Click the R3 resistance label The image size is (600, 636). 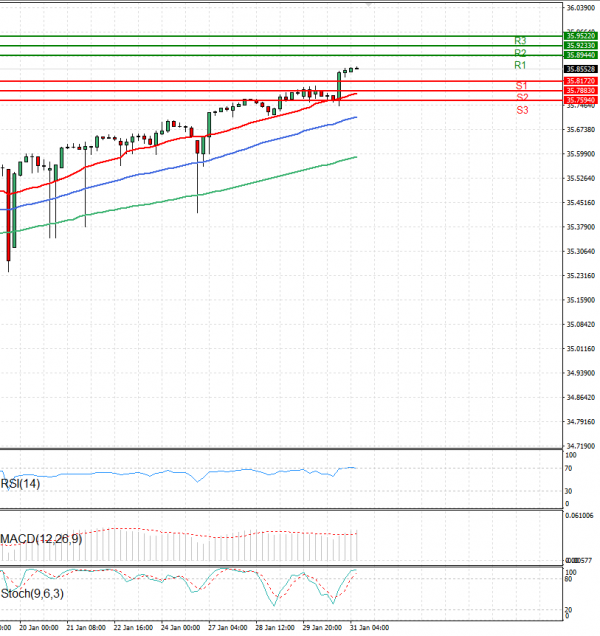[520, 41]
